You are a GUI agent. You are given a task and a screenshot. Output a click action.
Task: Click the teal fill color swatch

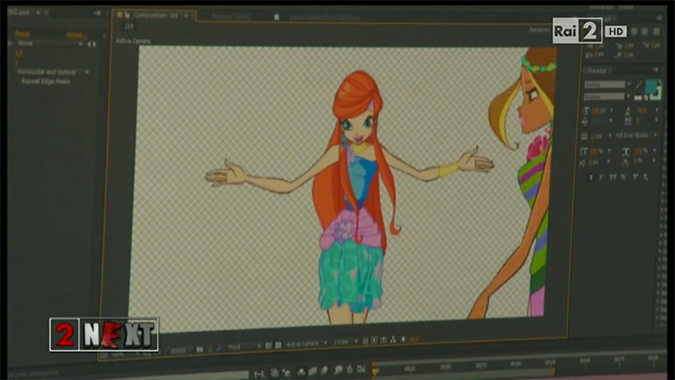pyautogui.click(x=651, y=86)
